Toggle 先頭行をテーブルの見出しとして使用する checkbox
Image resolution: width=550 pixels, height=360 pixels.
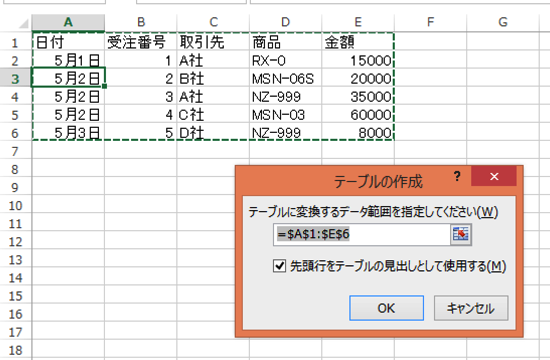pos(279,266)
